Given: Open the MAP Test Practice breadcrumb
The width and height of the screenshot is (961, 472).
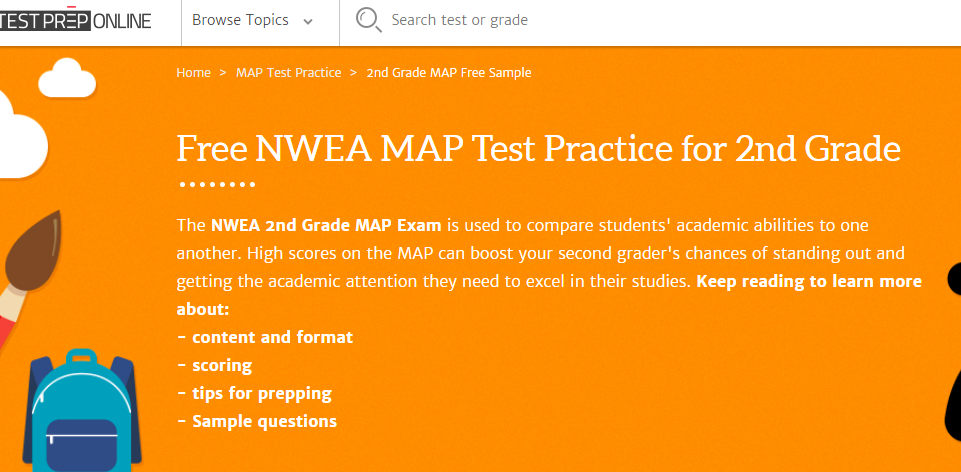Looking at the screenshot, I should click(x=288, y=73).
